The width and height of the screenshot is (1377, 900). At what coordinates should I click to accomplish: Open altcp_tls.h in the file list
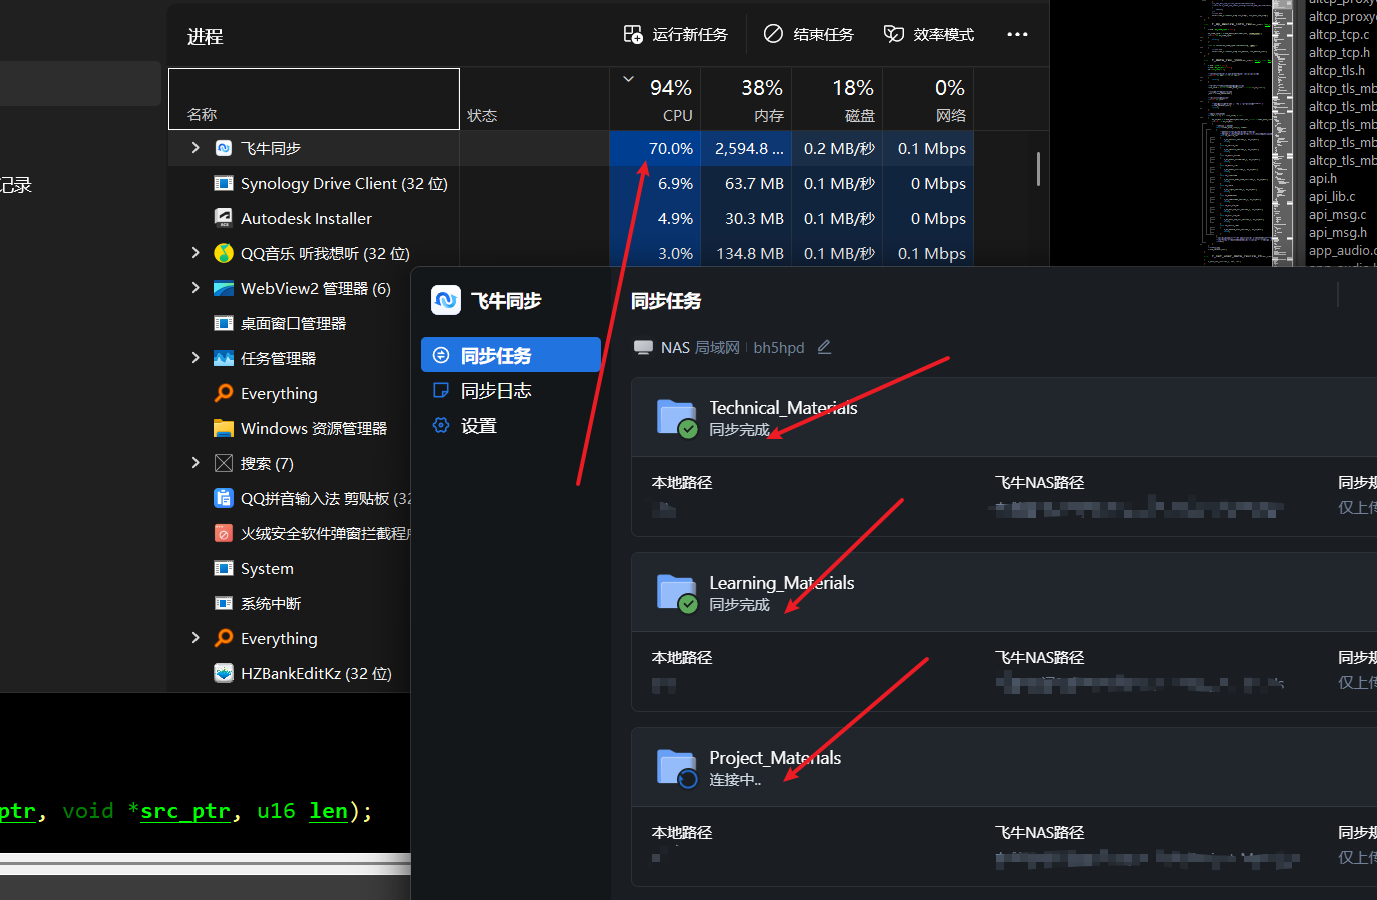[x=1337, y=70]
